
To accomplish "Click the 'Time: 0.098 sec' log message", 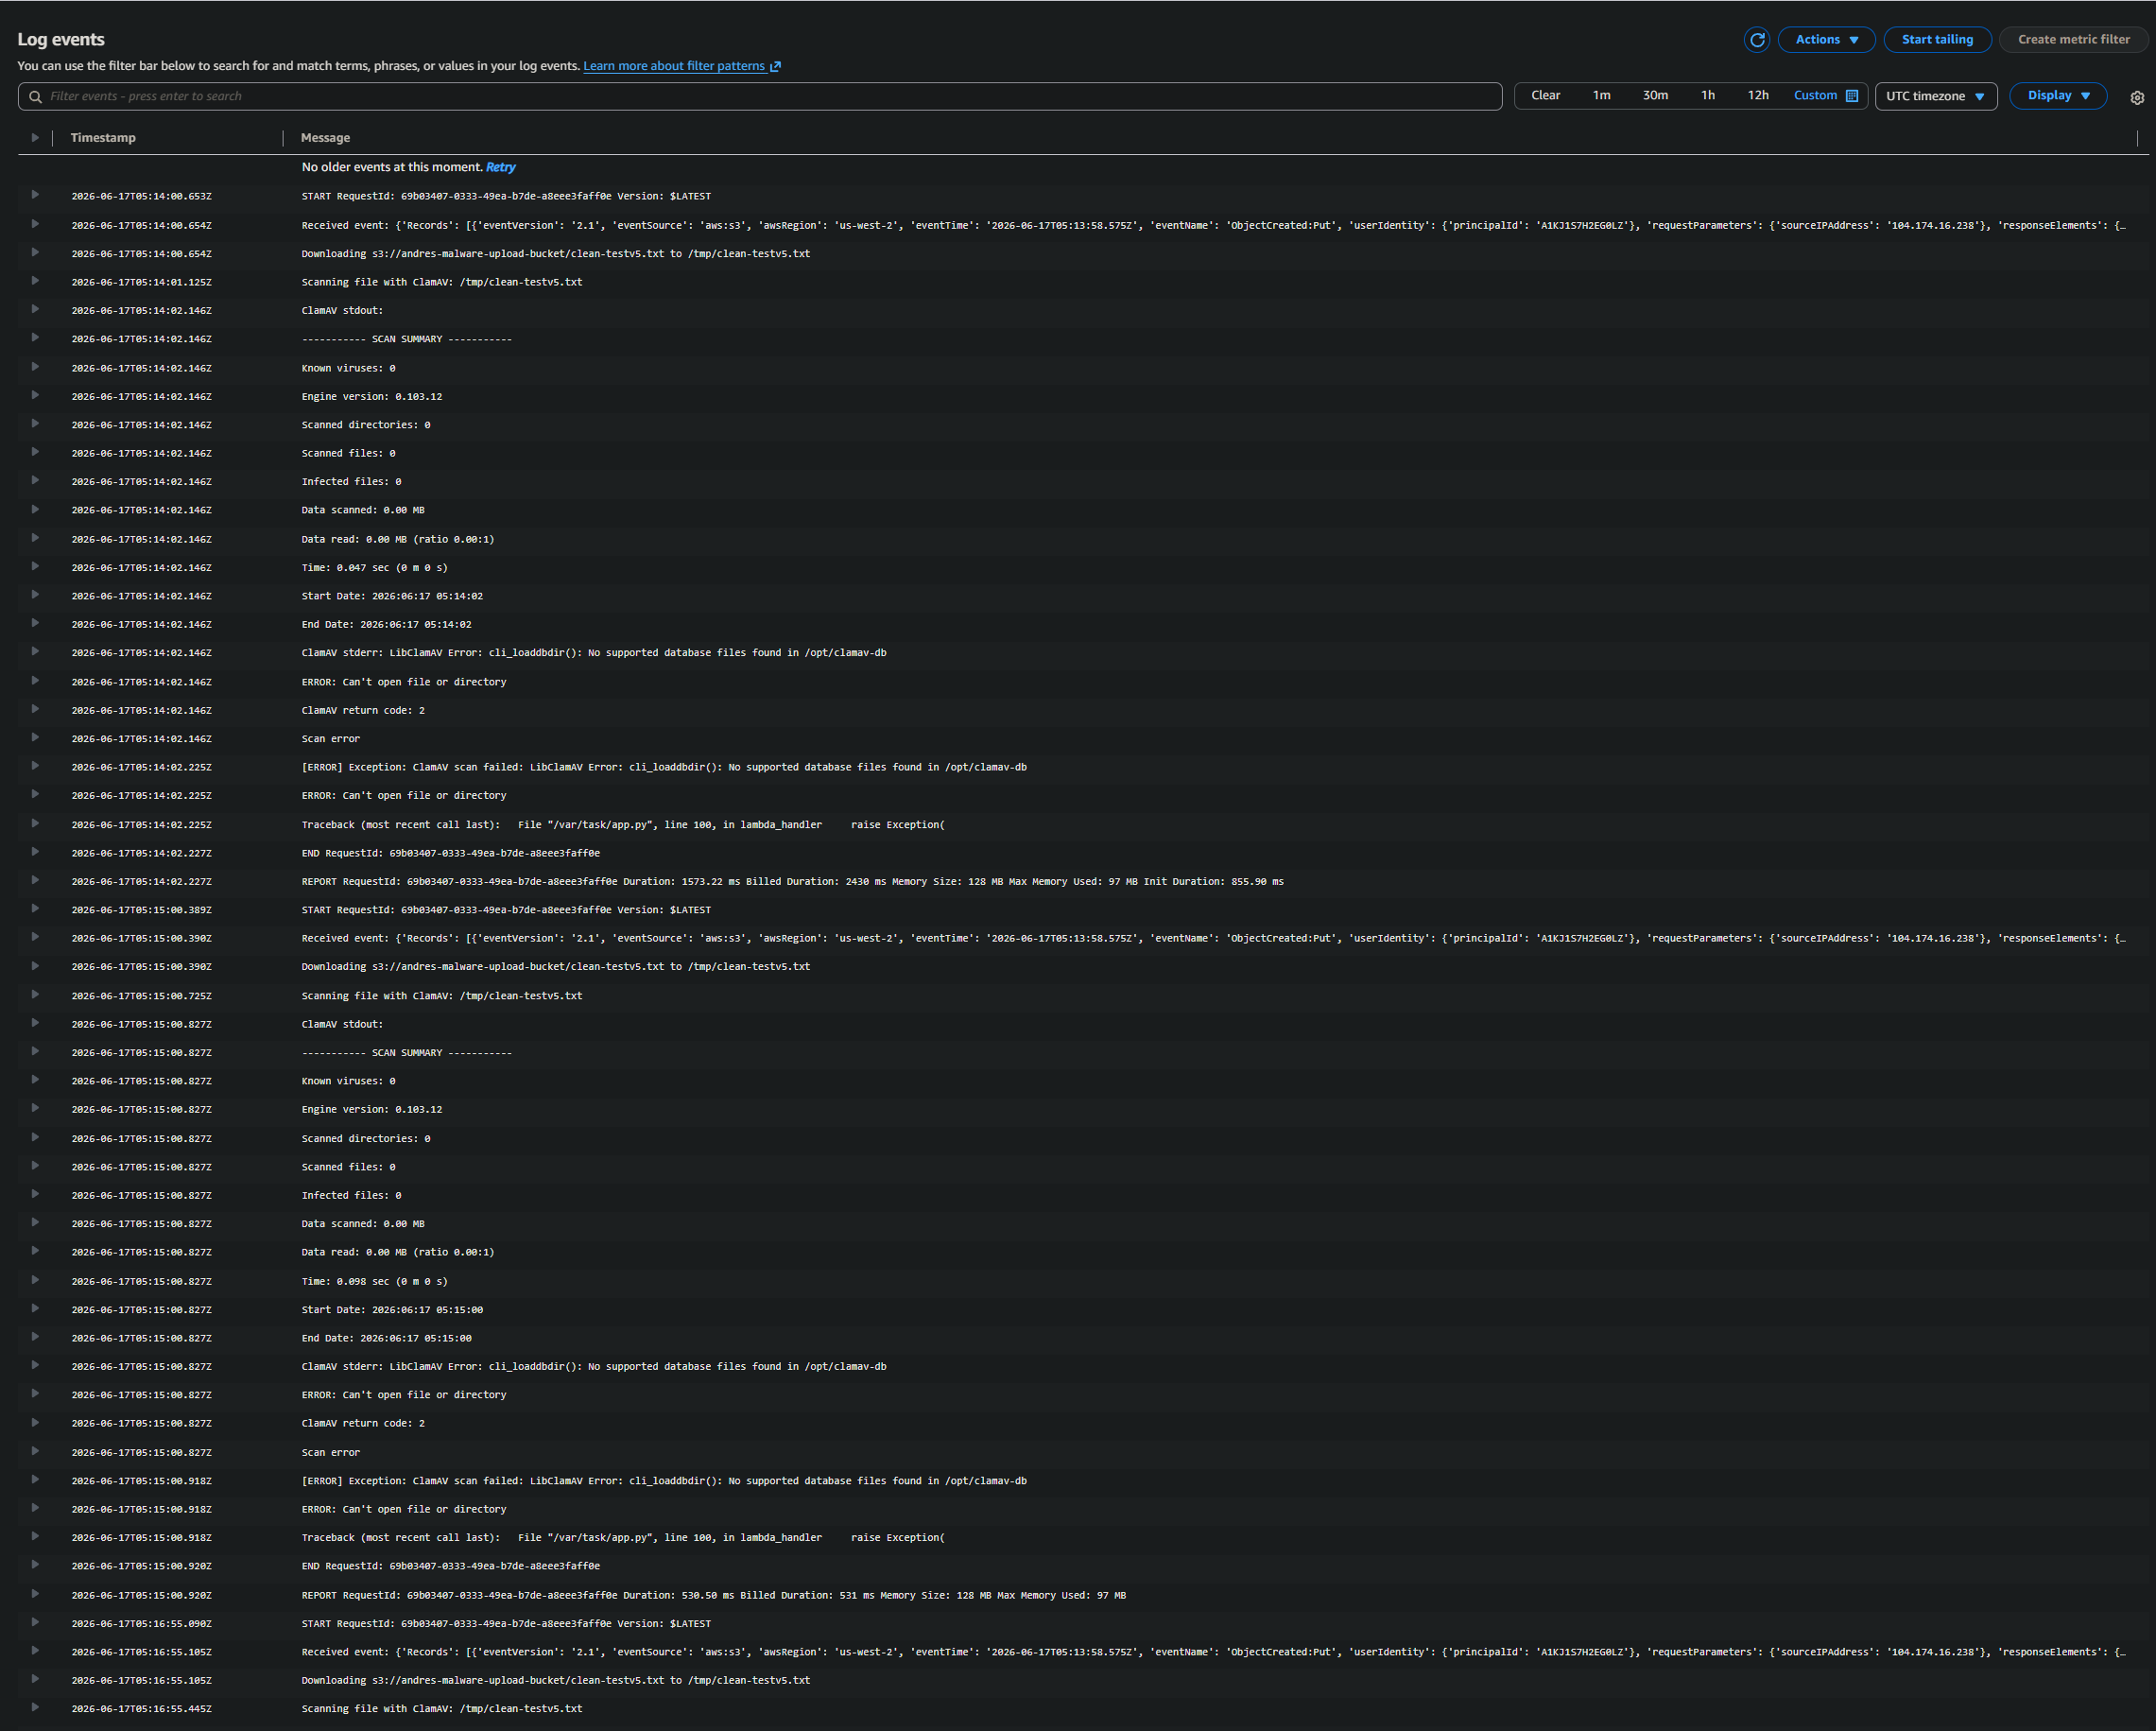I will pos(374,1281).
